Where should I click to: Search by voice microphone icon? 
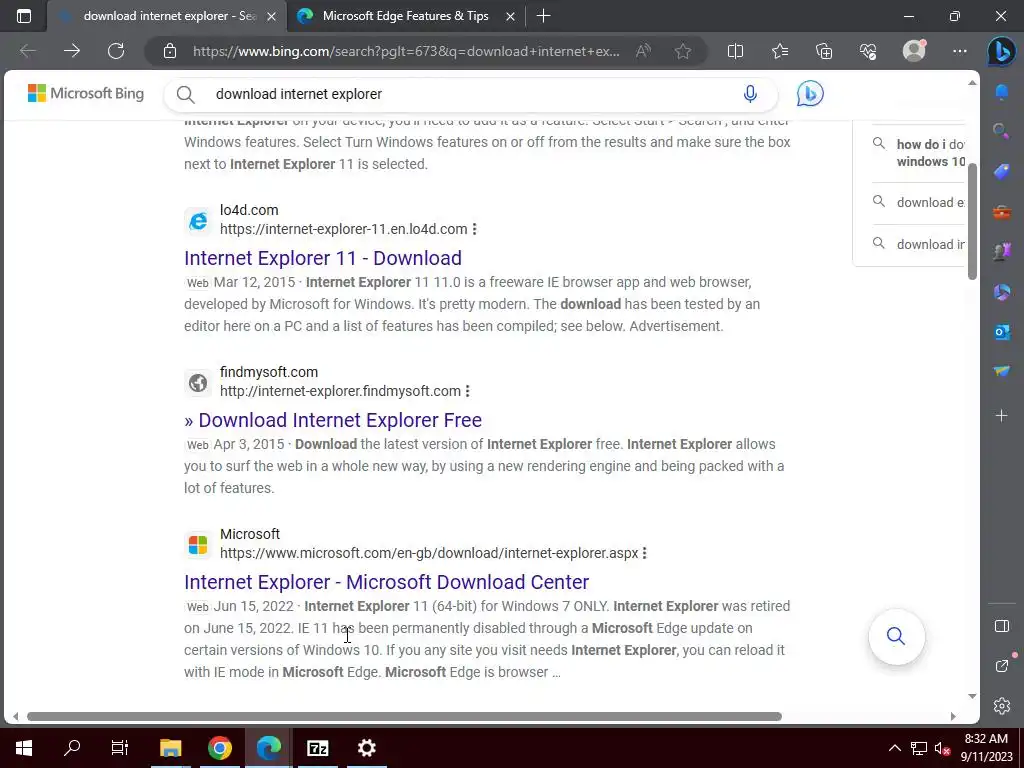point(750,94)
